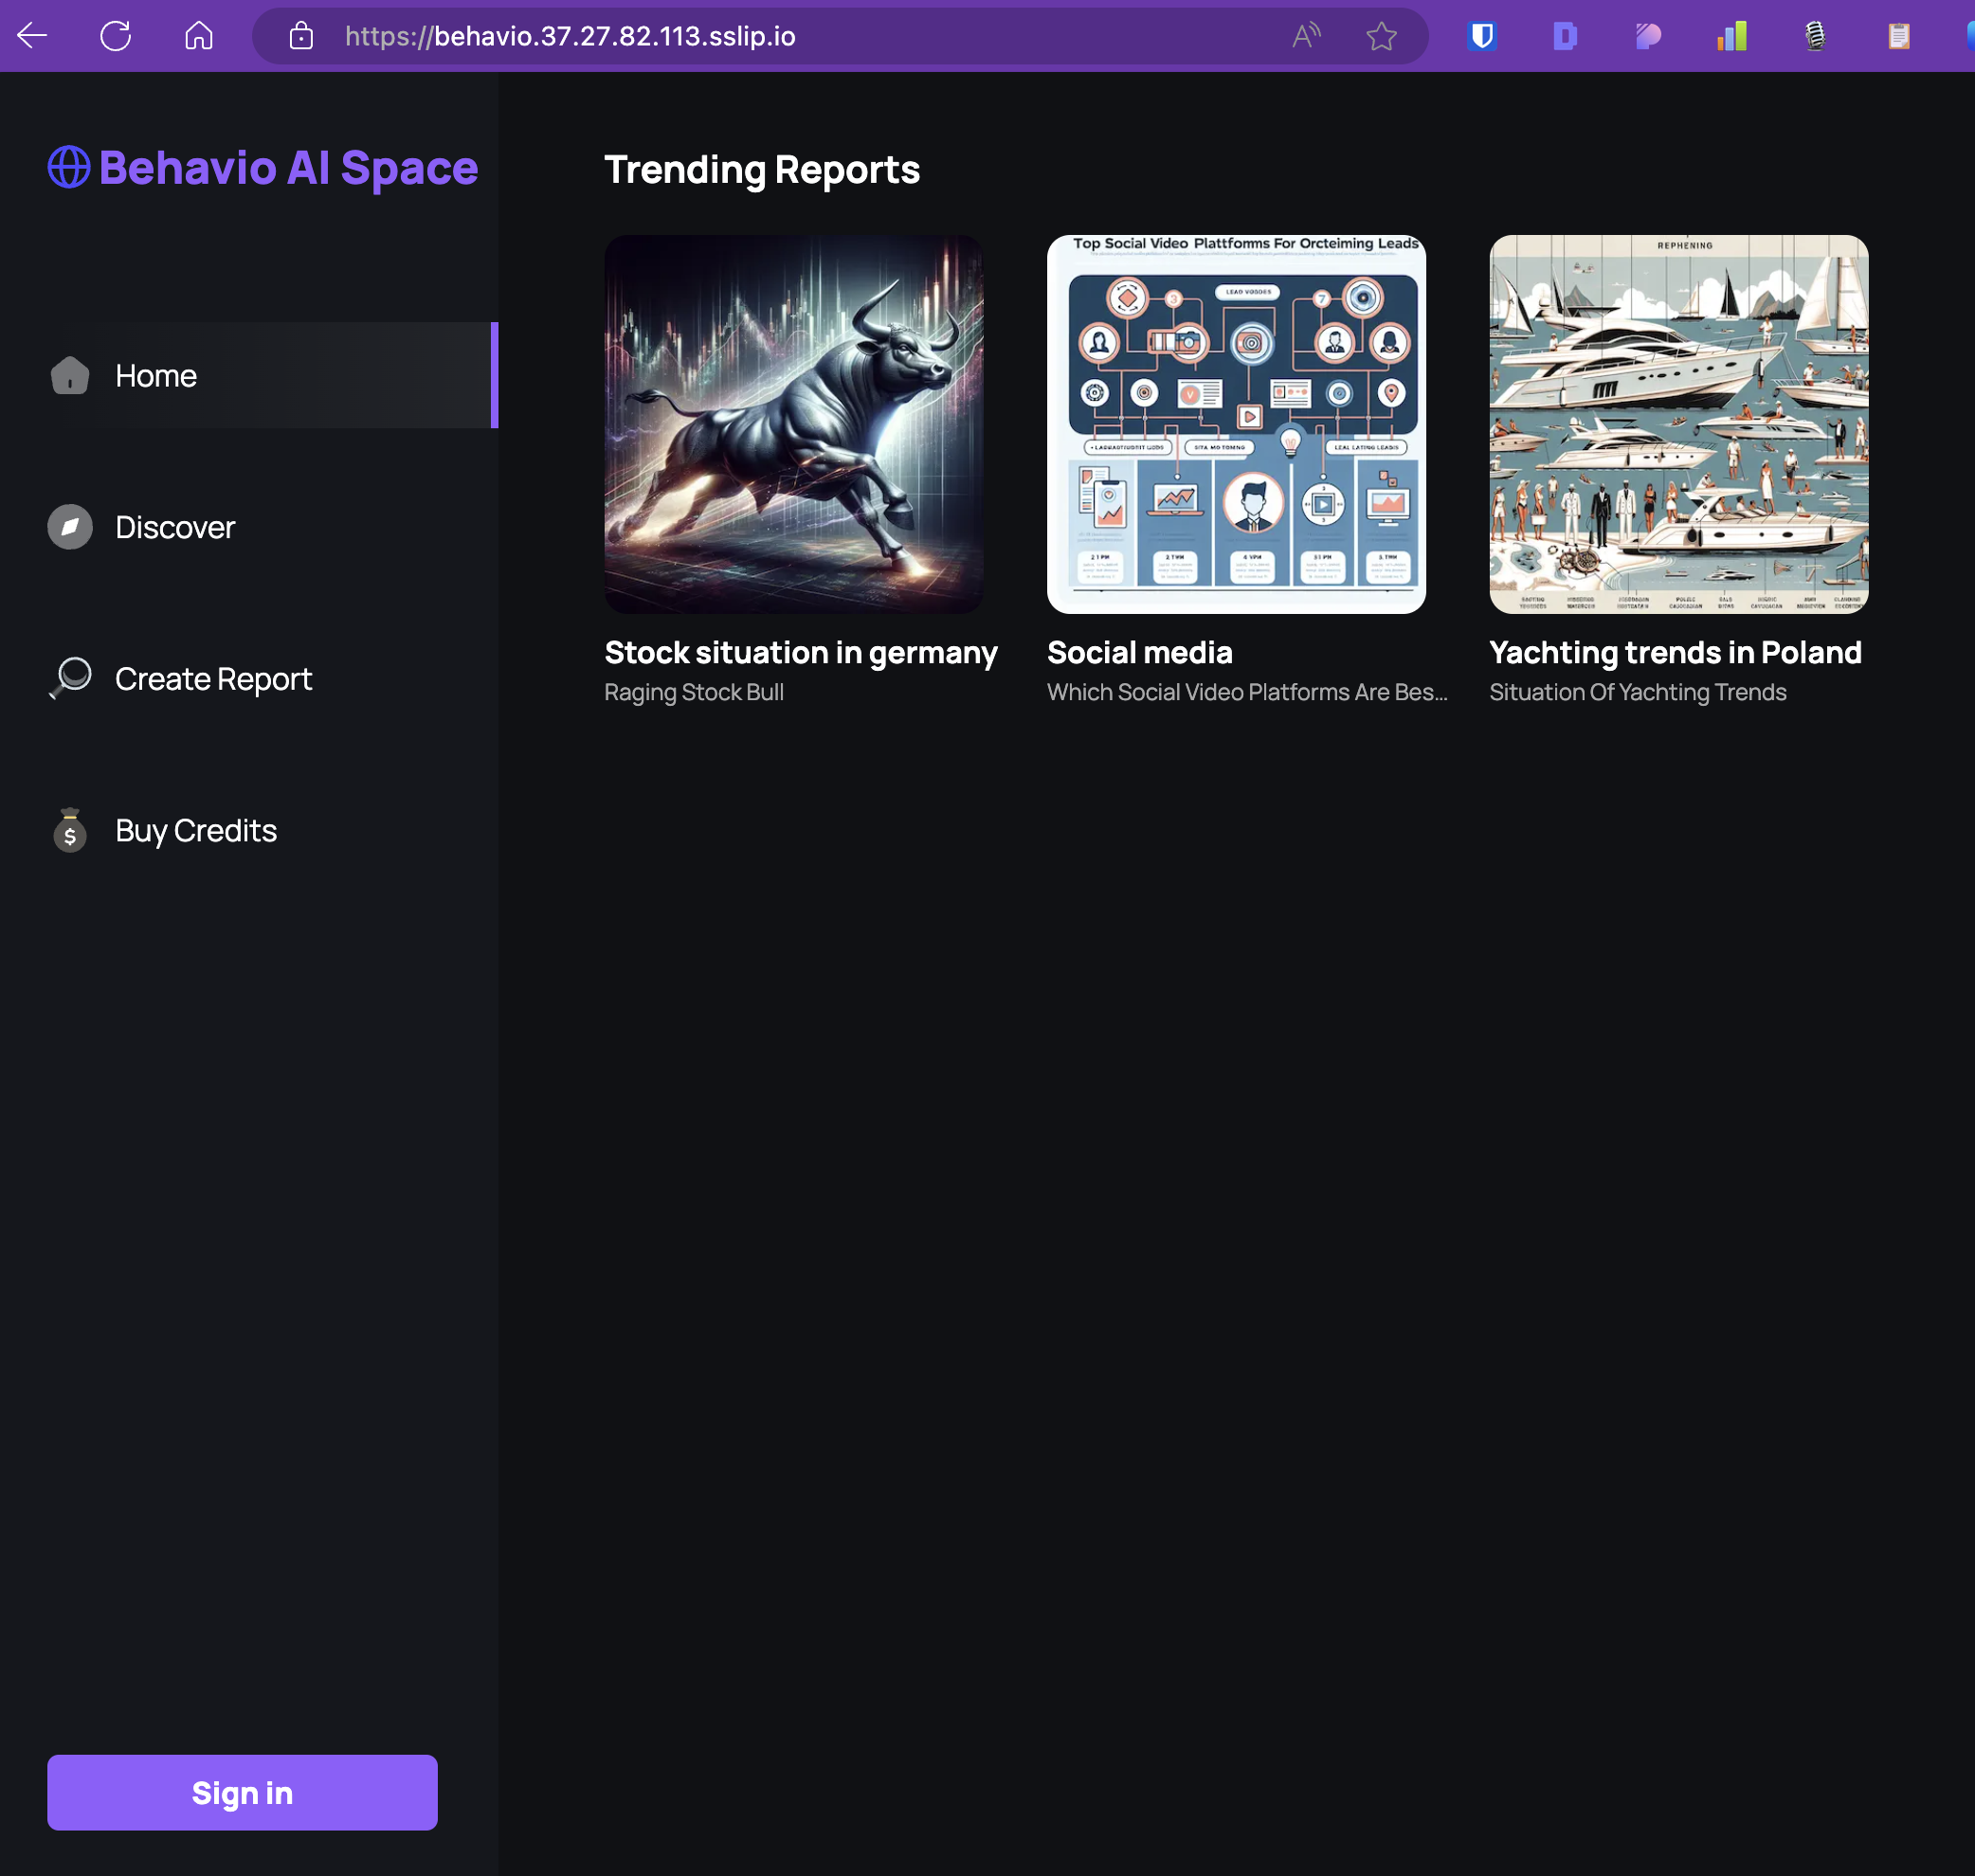The height and width of the screenshot is (1876, 1975).
Task: Open the Bitwarden shield extension
Action: tap(1482, 36)
